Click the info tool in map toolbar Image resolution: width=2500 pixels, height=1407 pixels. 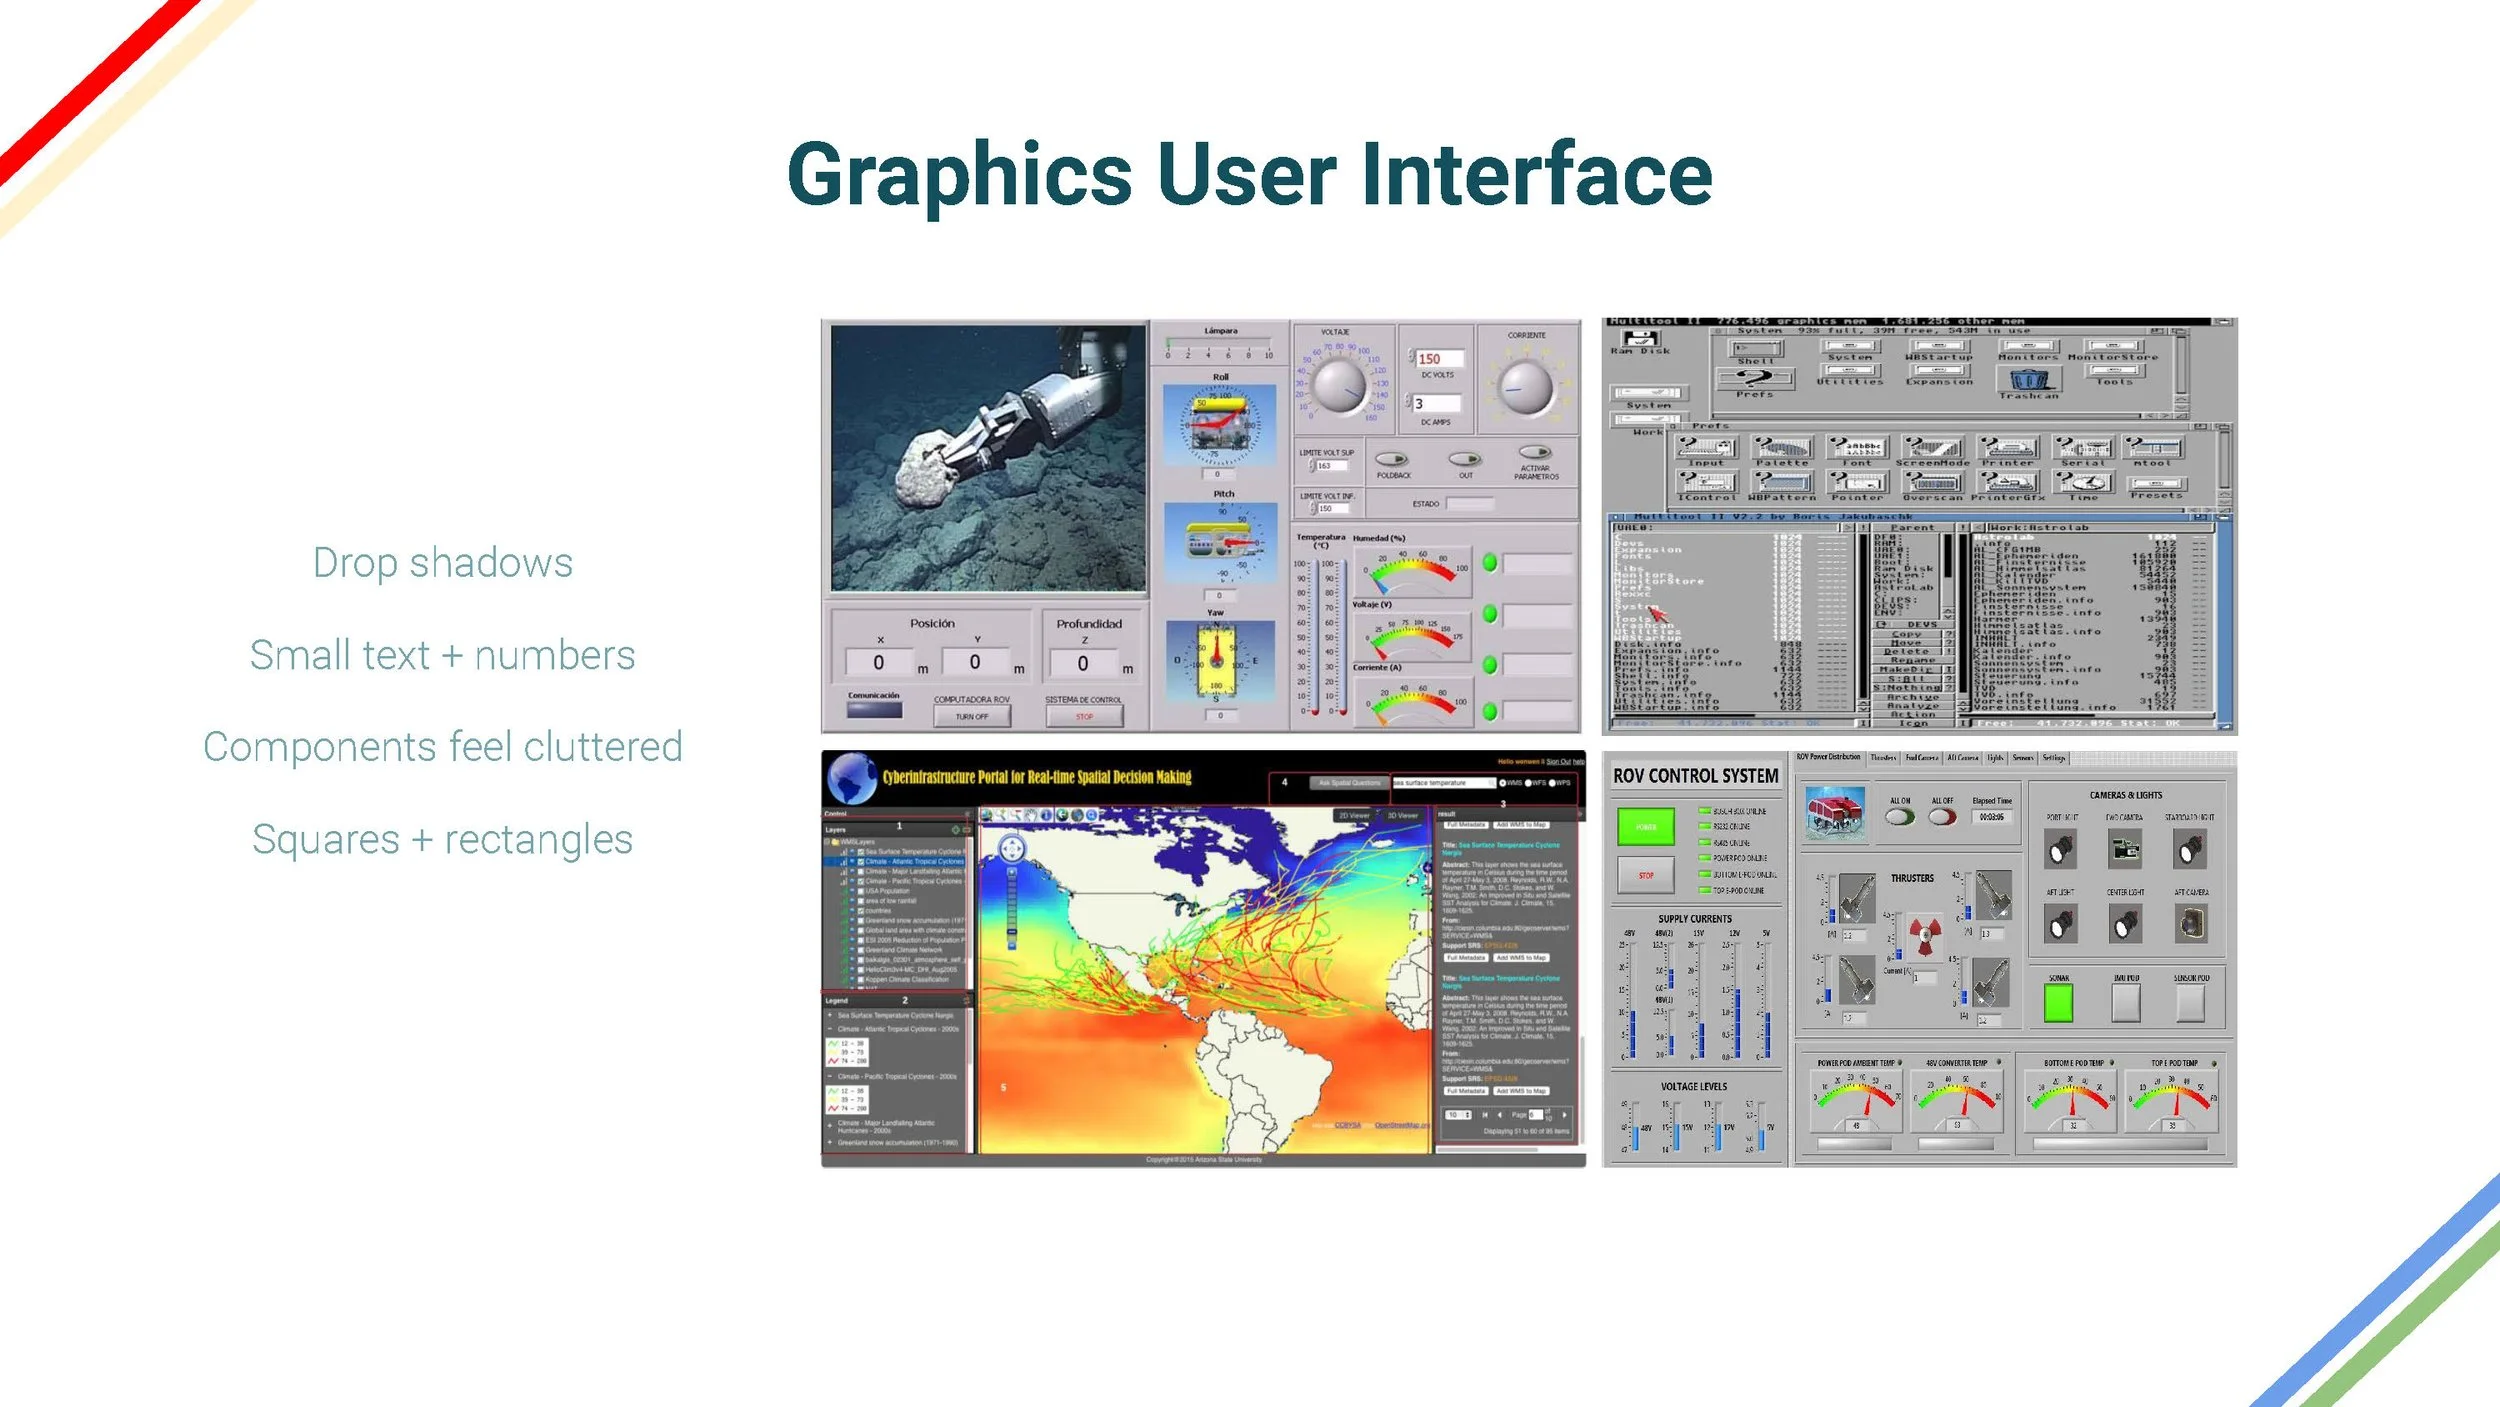coord(1047,815)
